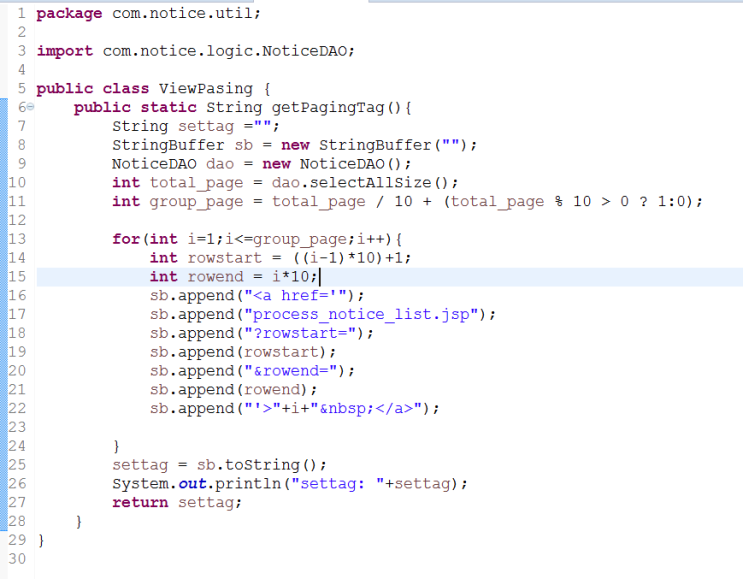This screenshot has height=579, width=743.
Task: Click the '1:0' ternary result on line 11
Action: [x=671, y=201]
